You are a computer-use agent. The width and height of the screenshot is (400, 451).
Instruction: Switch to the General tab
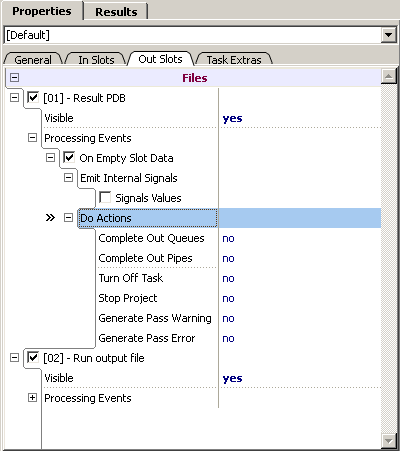pyautogui.click(x=33, y=60)
